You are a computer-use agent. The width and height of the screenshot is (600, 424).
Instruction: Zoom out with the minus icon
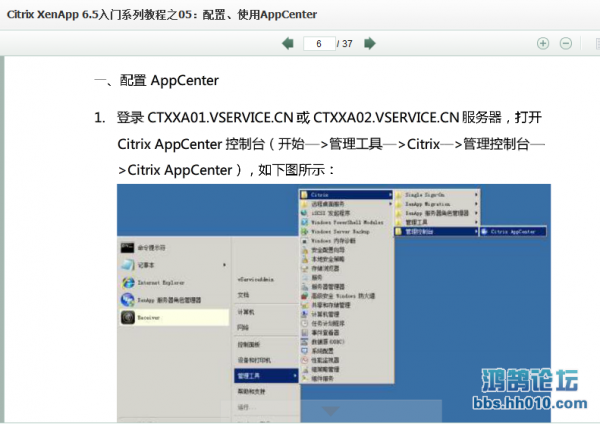click(x=566, y=43)
